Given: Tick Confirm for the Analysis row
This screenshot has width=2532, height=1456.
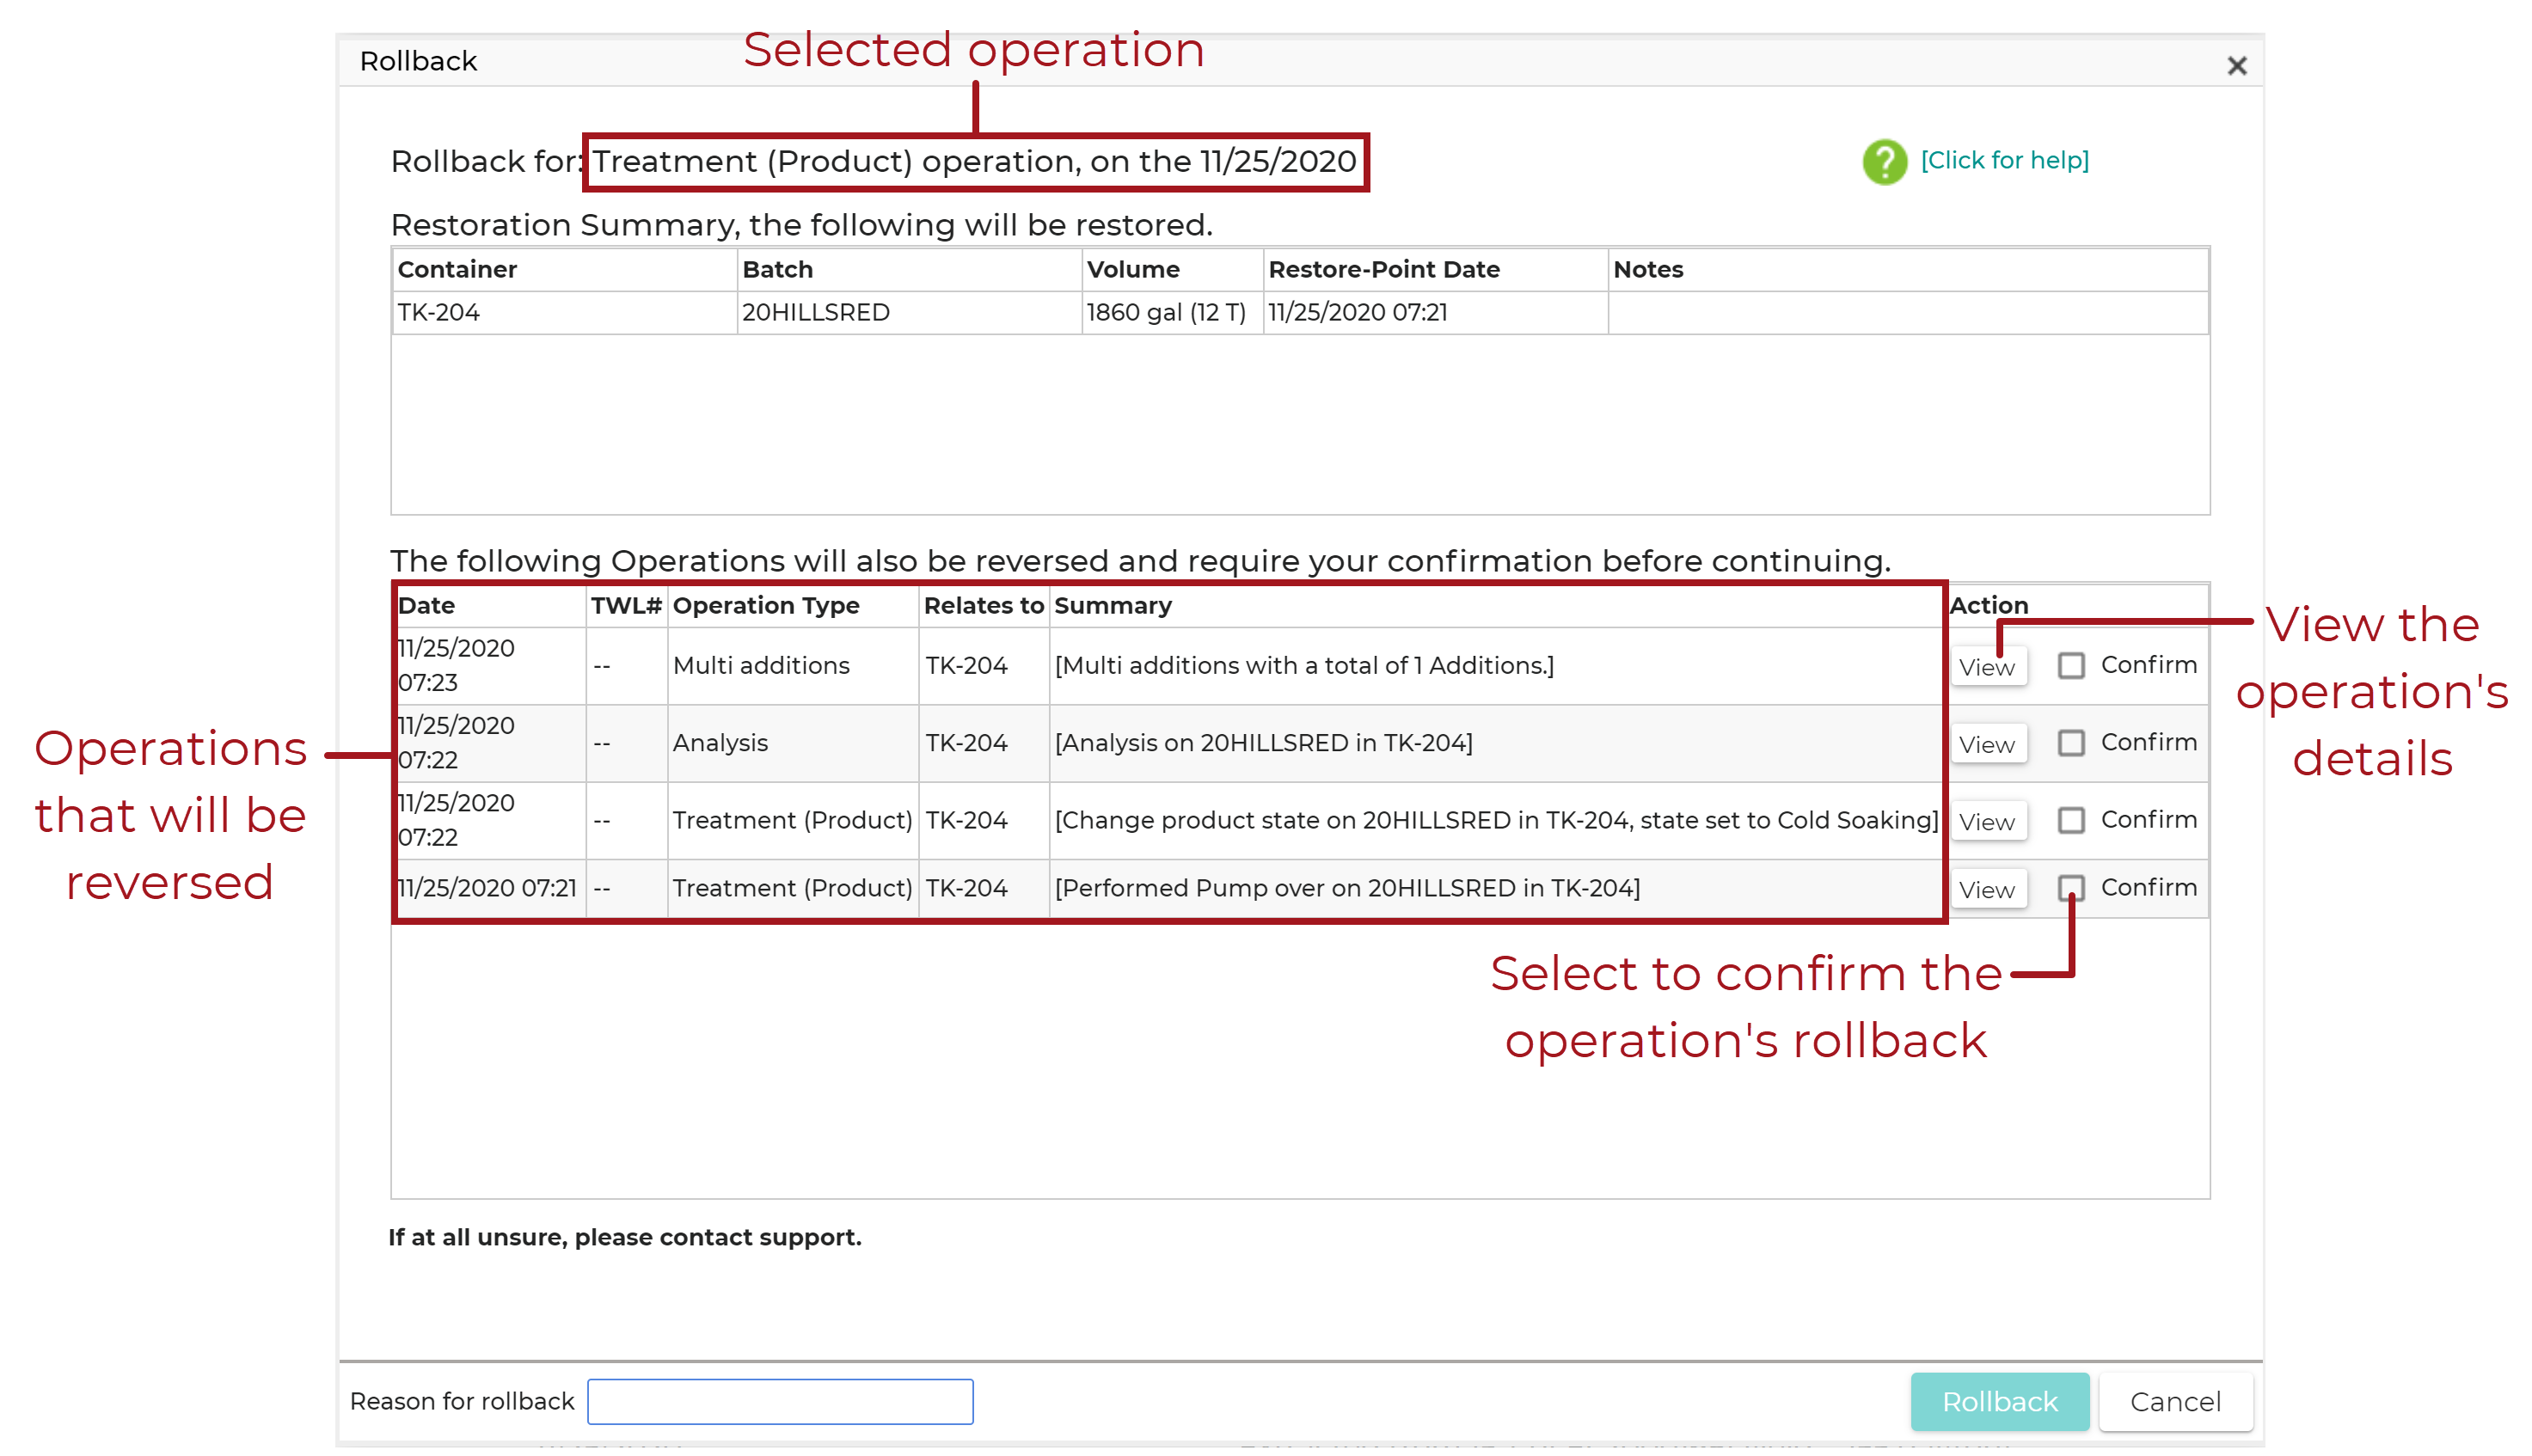Looking at the screenshot, I should click(x=2071, y=742).
